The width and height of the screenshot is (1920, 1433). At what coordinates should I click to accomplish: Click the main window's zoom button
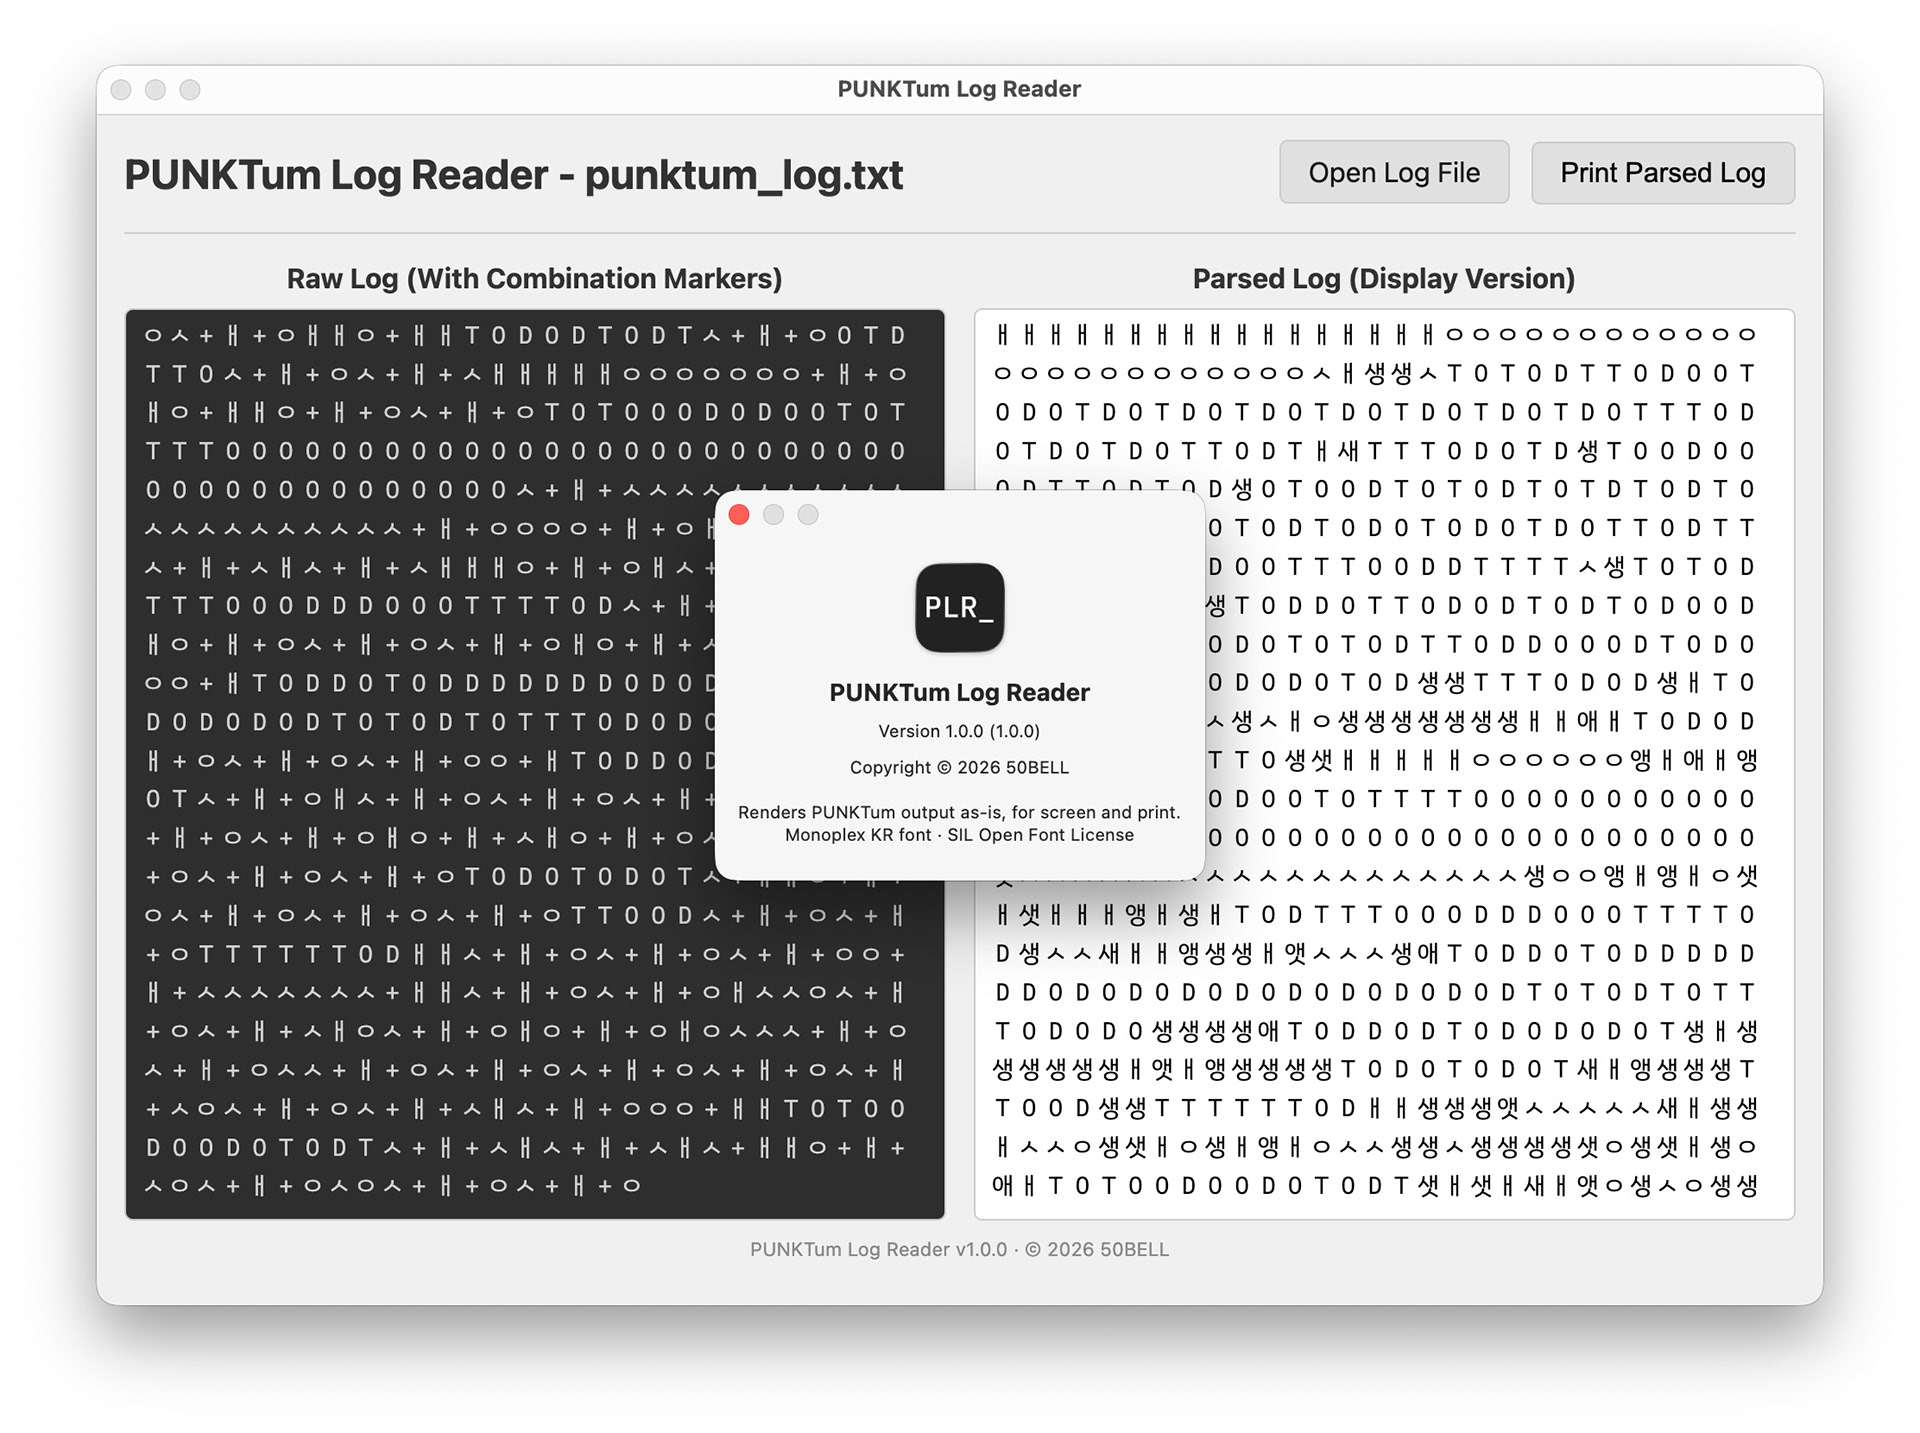click(190, 90)
